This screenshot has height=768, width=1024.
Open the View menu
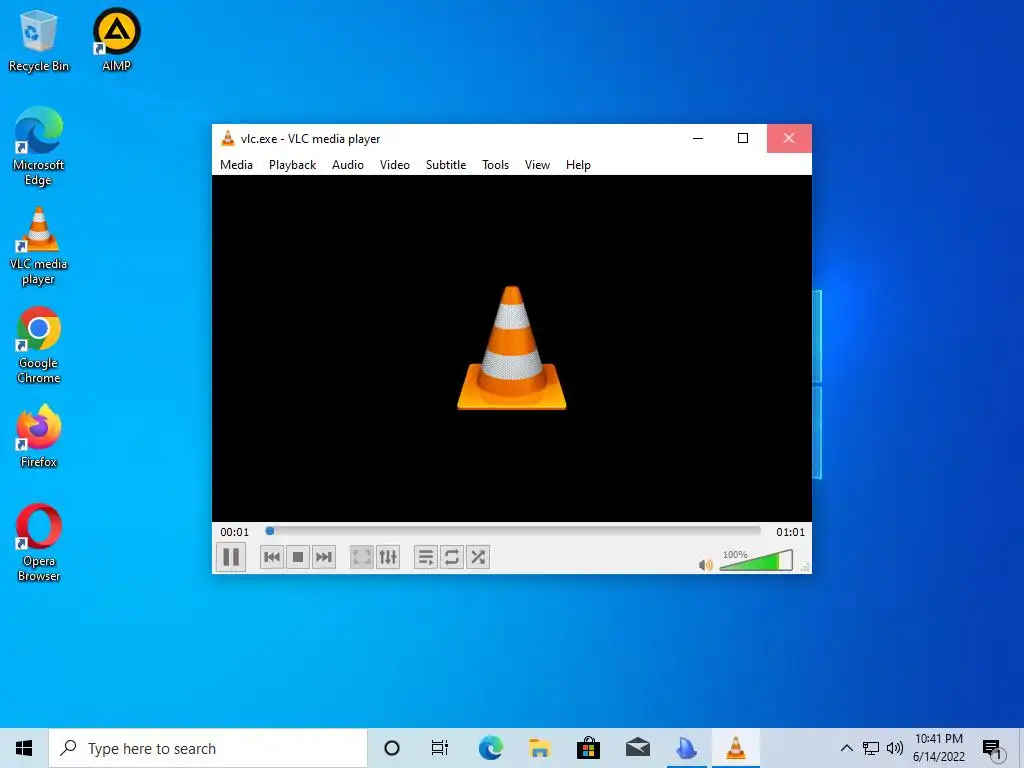point(537,165)
